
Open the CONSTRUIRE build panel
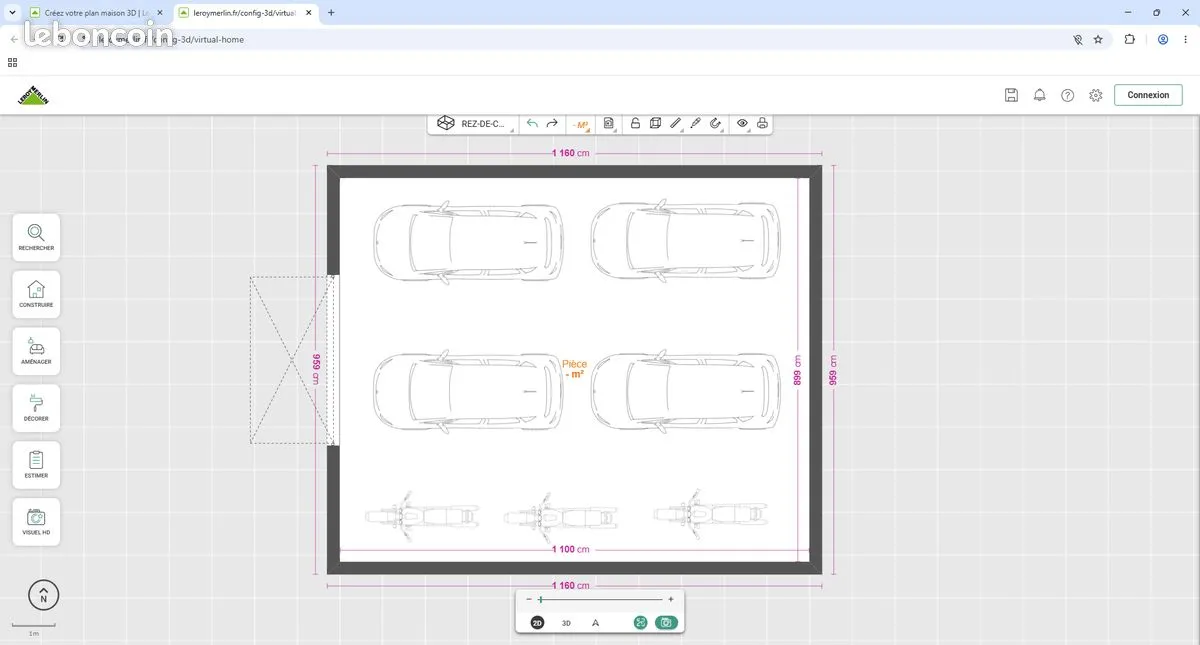click(36, 294)
